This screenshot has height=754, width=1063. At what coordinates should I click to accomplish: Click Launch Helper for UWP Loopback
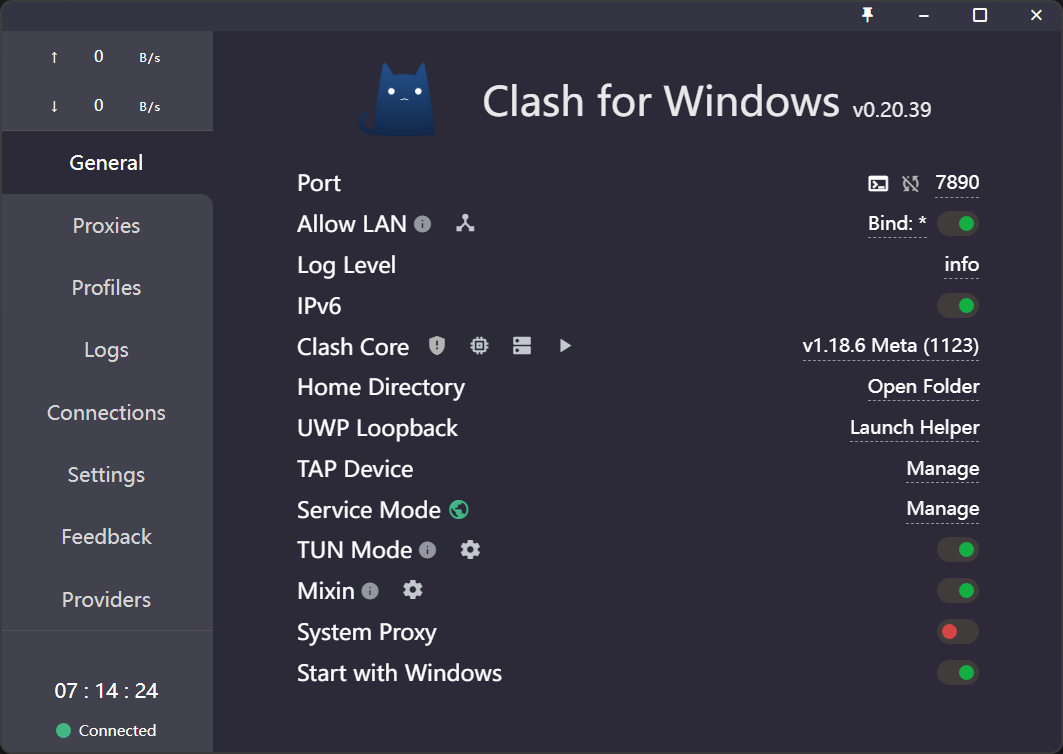click(915, 427)
